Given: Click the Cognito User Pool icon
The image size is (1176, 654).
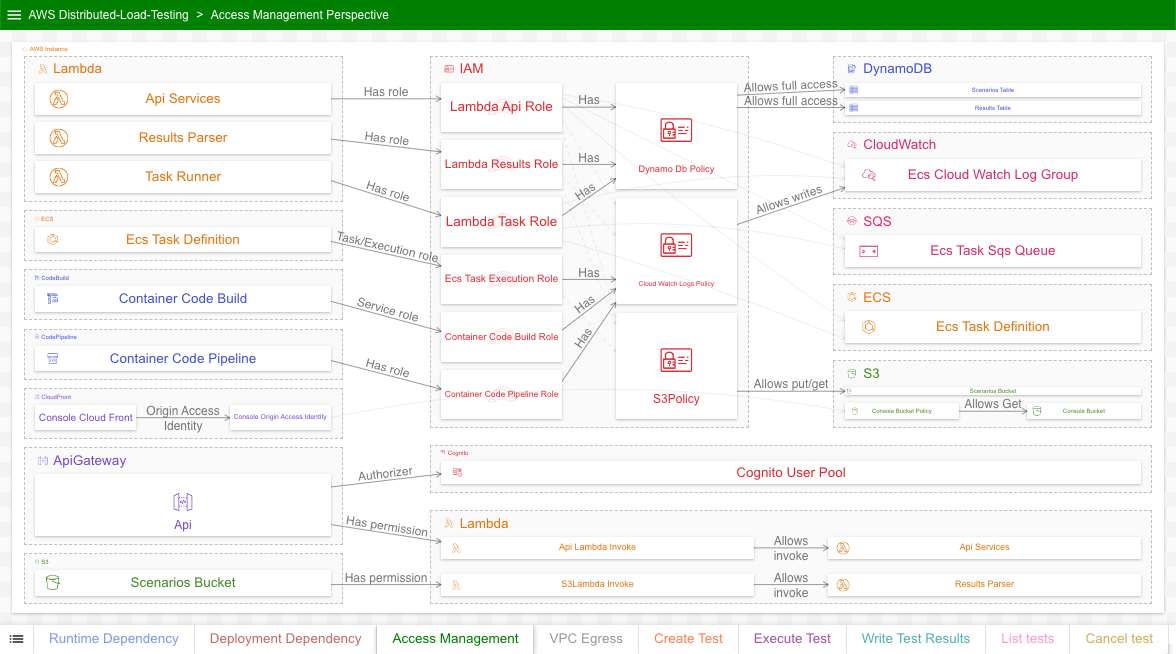Looking at the screenshot, I should 458,472.
